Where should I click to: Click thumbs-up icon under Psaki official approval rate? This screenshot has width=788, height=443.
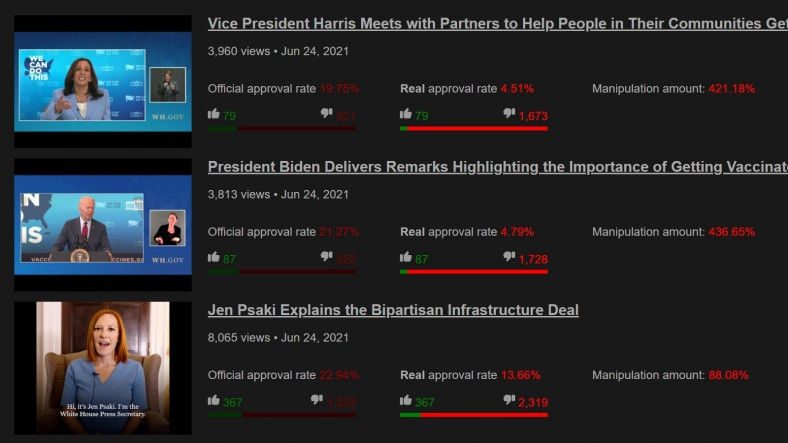(213, 400)
